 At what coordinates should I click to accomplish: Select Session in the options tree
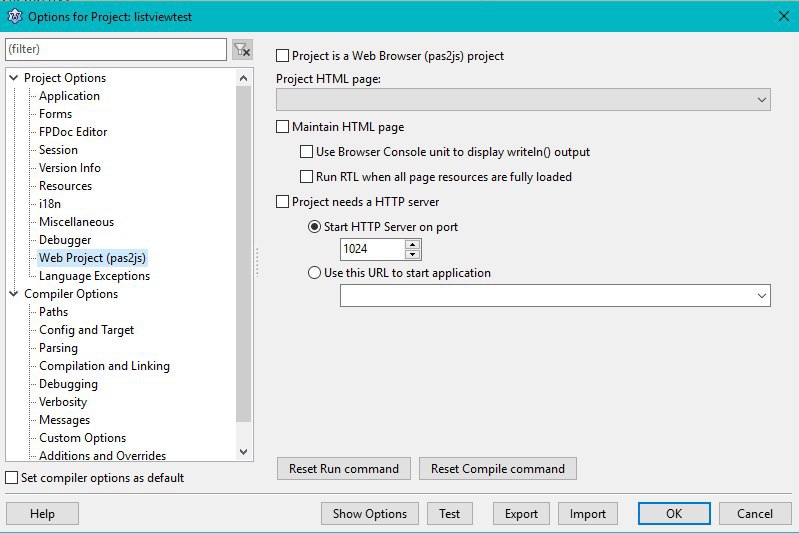coord(58,150)
